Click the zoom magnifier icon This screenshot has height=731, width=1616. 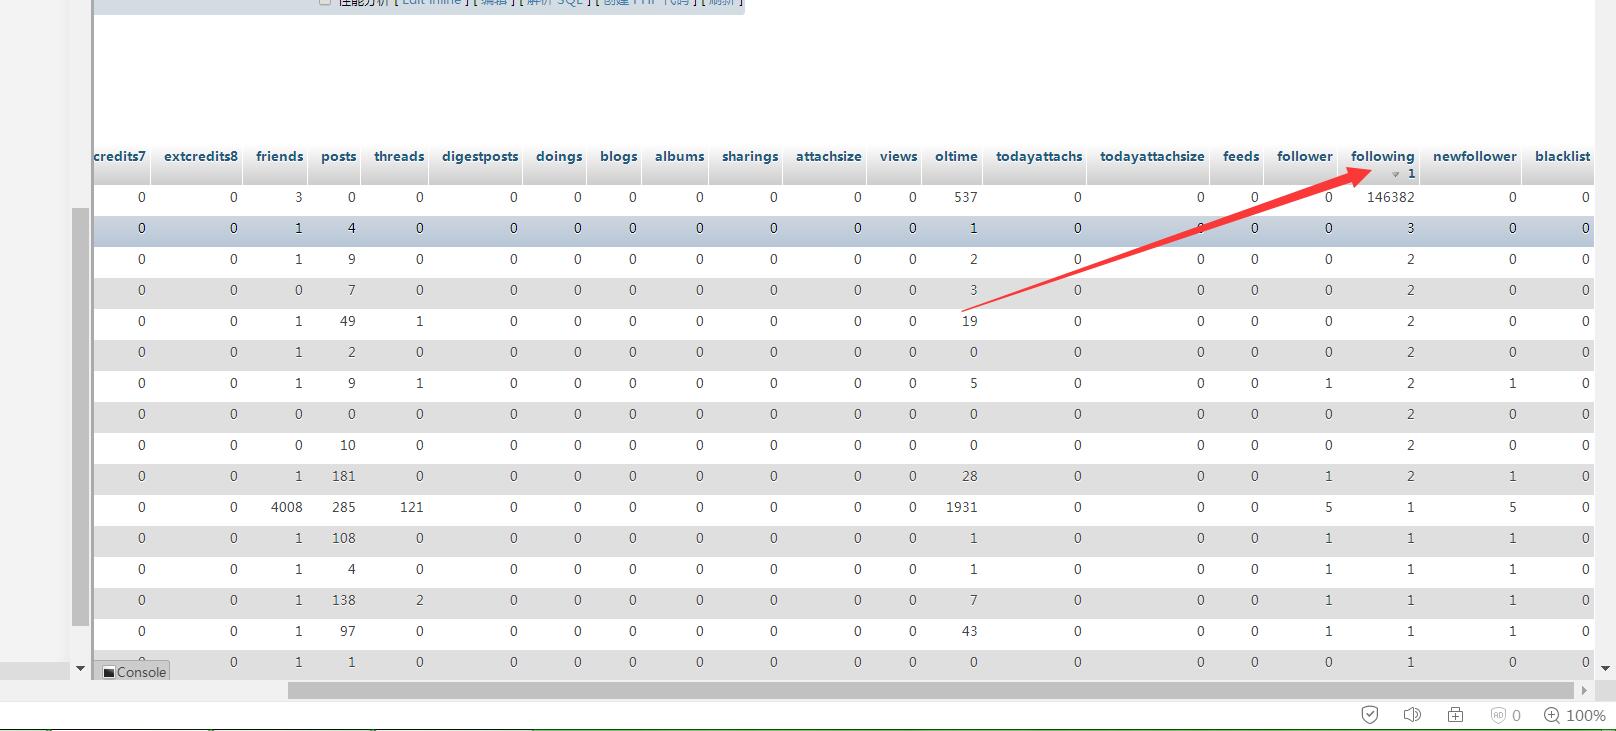1552,715
